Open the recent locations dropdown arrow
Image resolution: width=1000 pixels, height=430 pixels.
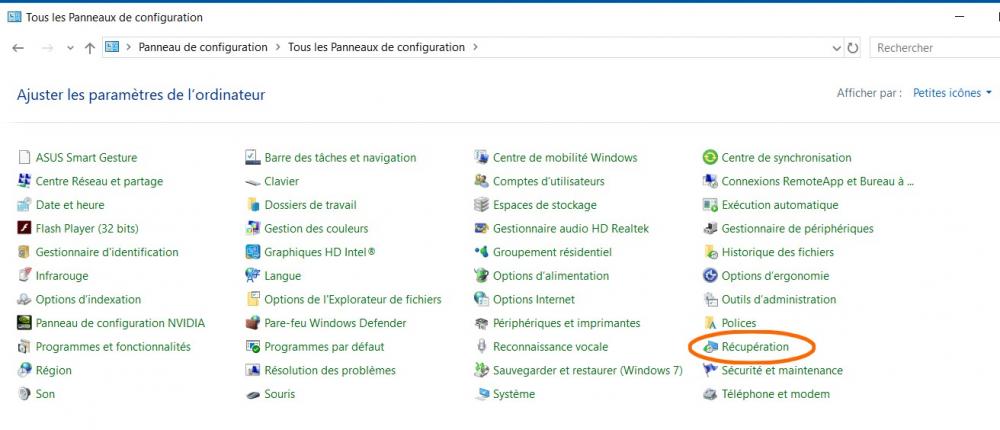tap(70, 48)
